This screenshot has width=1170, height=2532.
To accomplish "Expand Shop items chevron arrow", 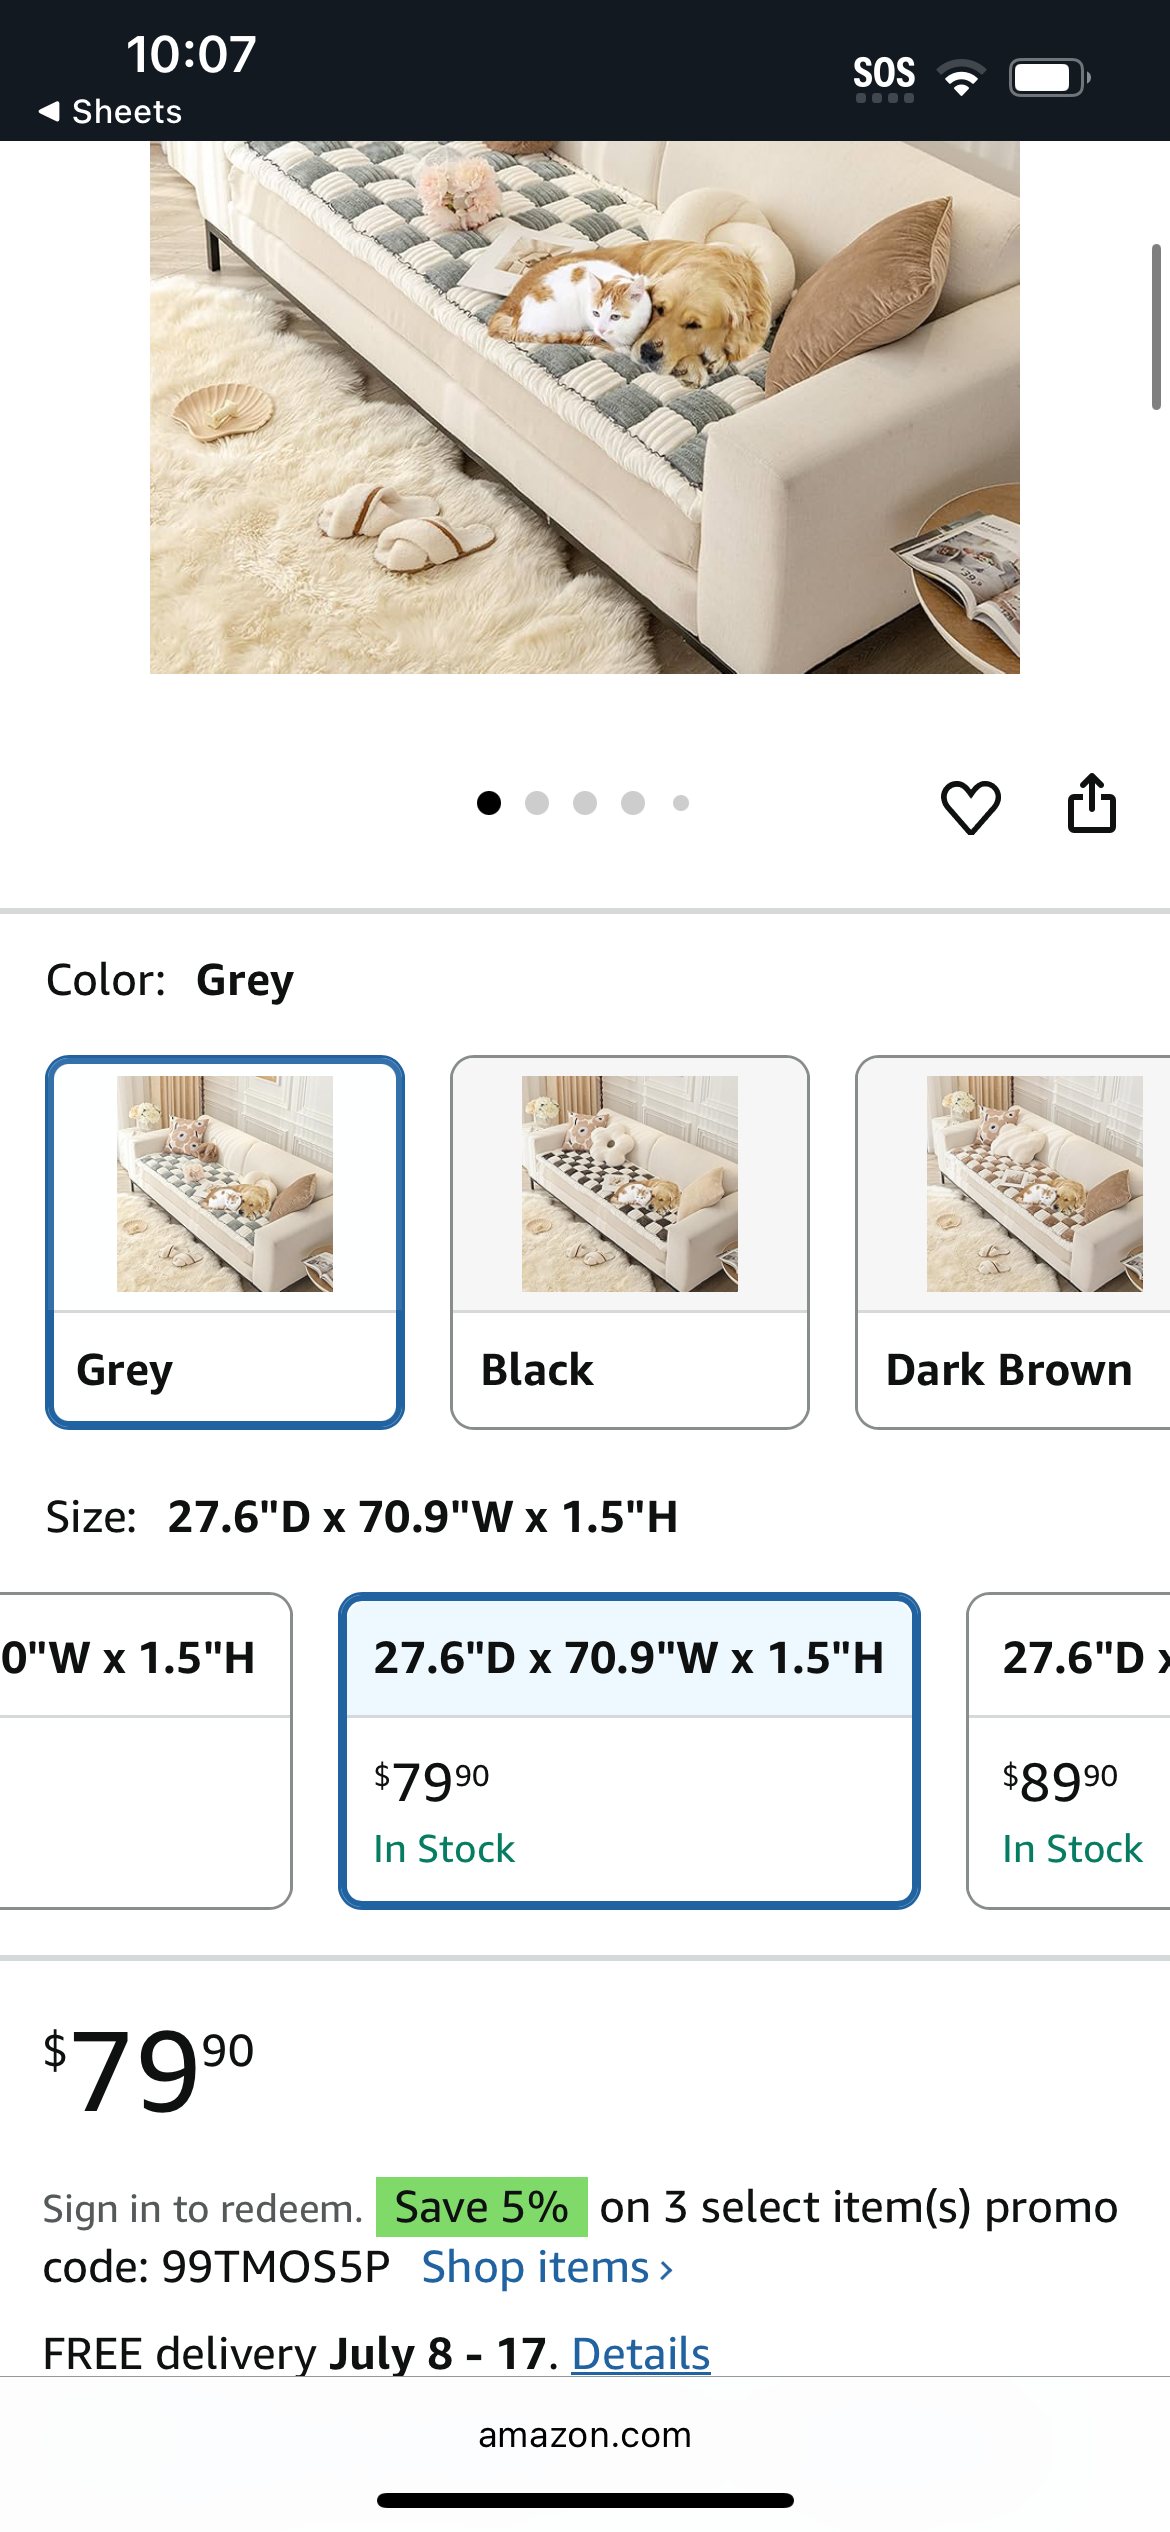I will coord(666,2270).
